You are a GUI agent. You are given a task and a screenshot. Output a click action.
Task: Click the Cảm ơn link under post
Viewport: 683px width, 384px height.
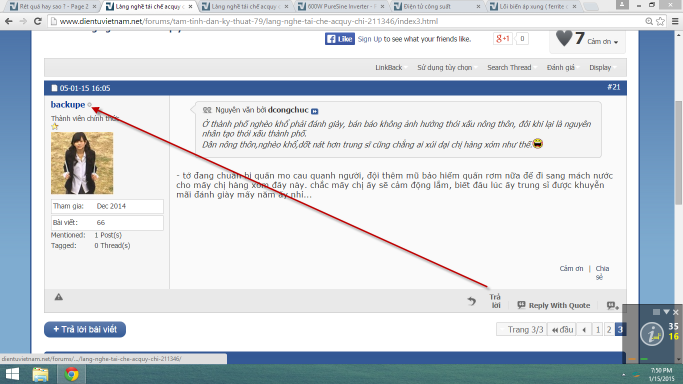tap(571, 269)
